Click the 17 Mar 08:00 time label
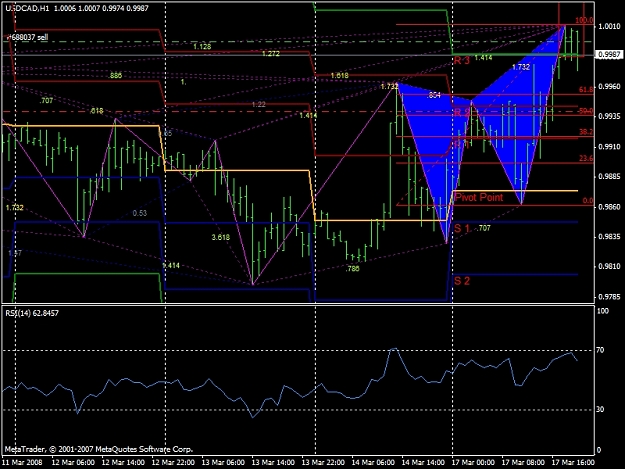 (523, 463)
